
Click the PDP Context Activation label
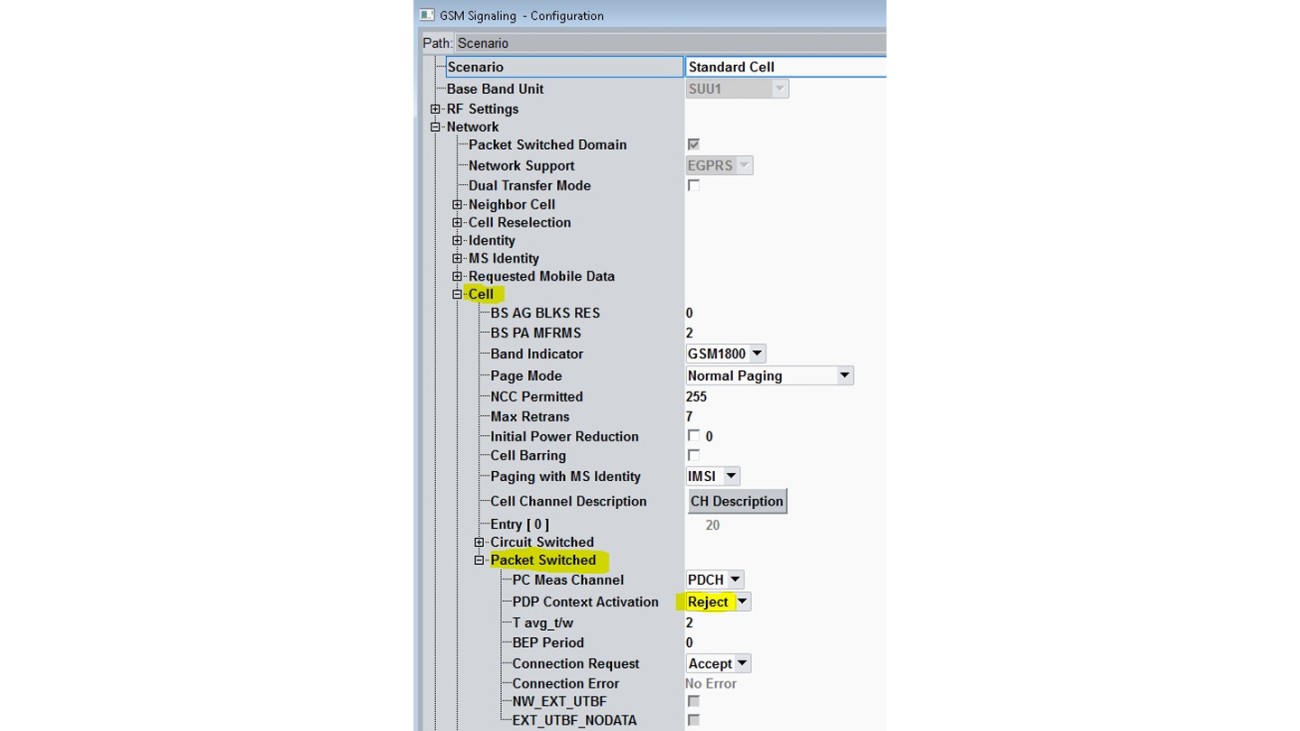585,601
